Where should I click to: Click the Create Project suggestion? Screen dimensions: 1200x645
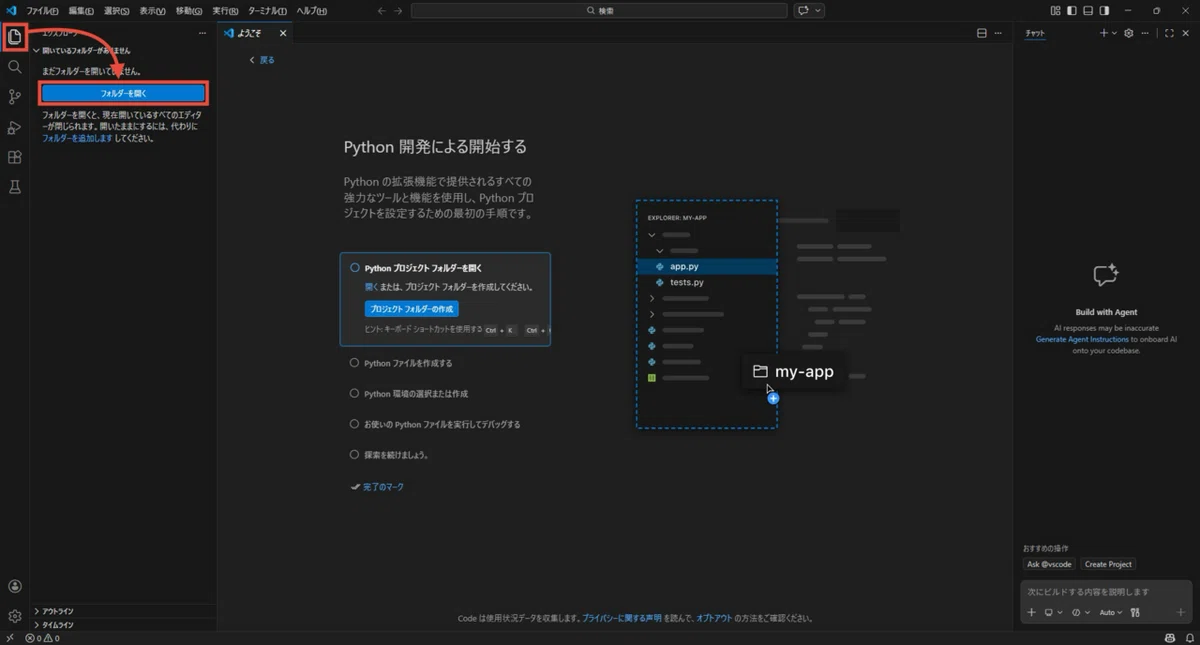click(1108, 564)
